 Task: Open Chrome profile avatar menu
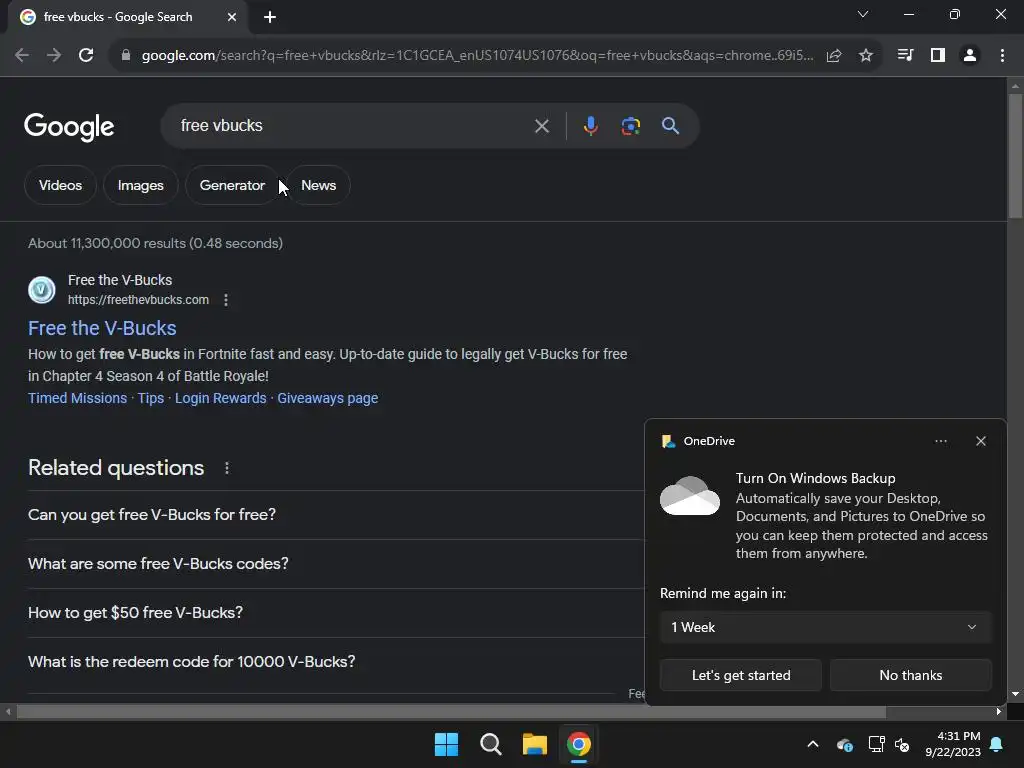click(x=970, y=56)
